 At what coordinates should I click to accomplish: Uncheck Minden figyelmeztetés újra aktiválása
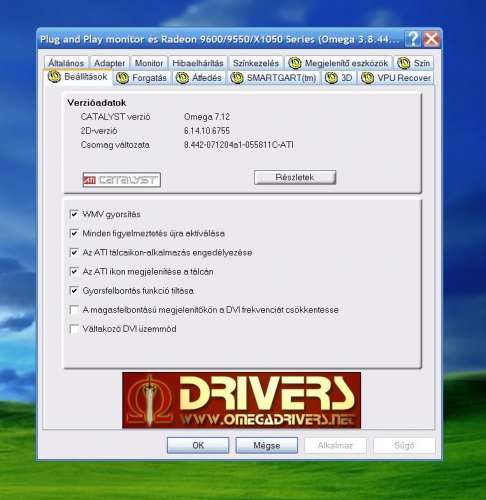click(74, 233)
